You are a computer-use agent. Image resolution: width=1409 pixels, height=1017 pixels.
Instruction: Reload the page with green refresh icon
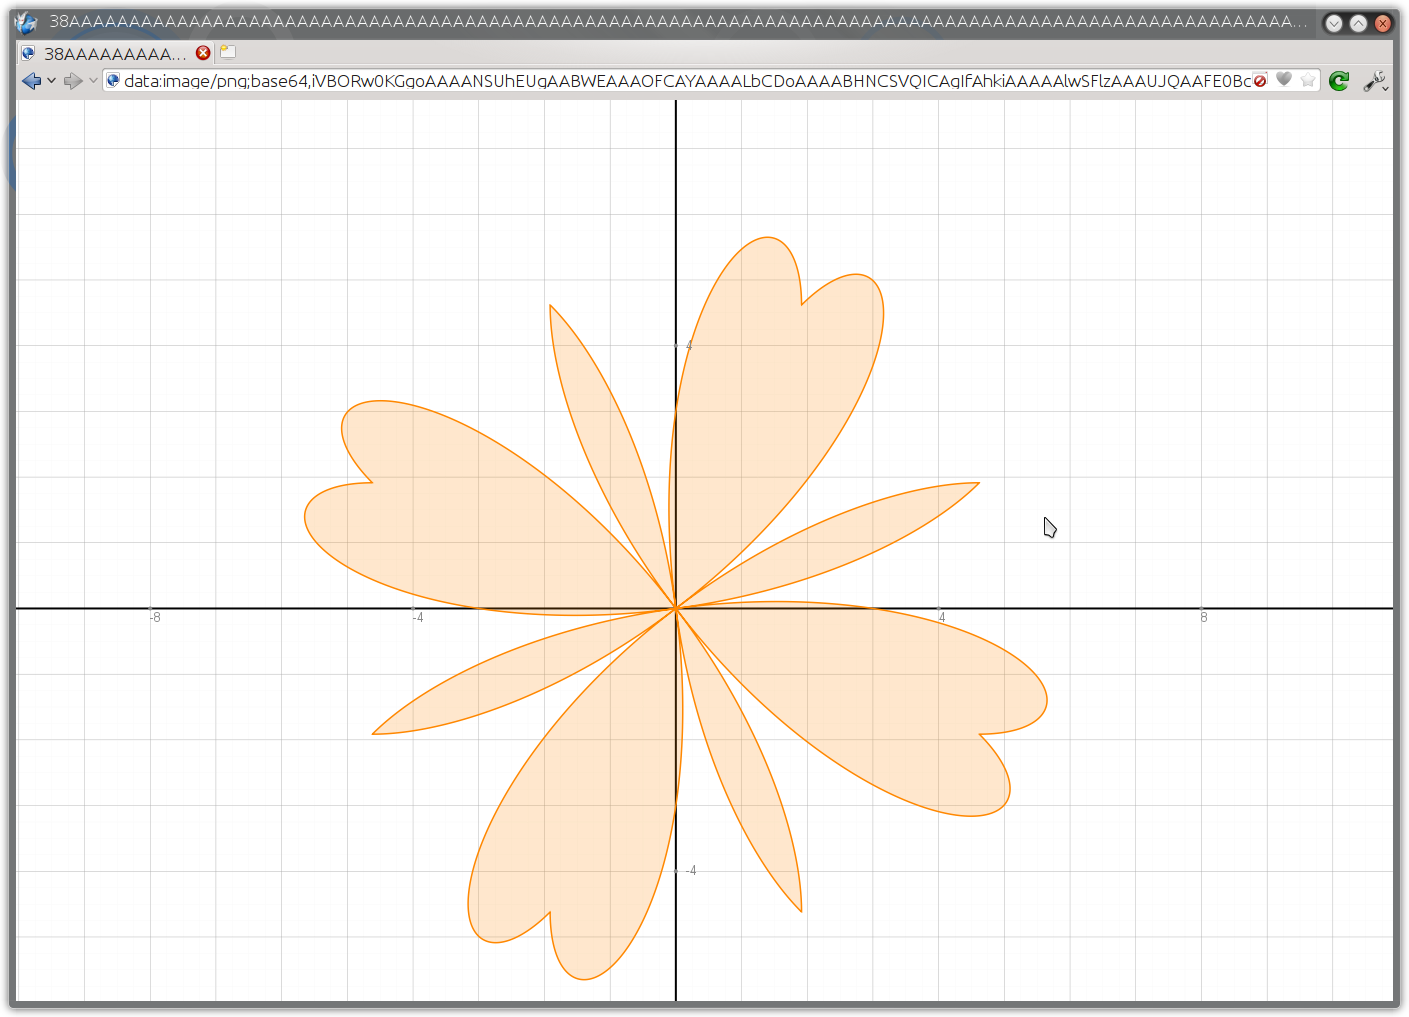click(1339, 81)
